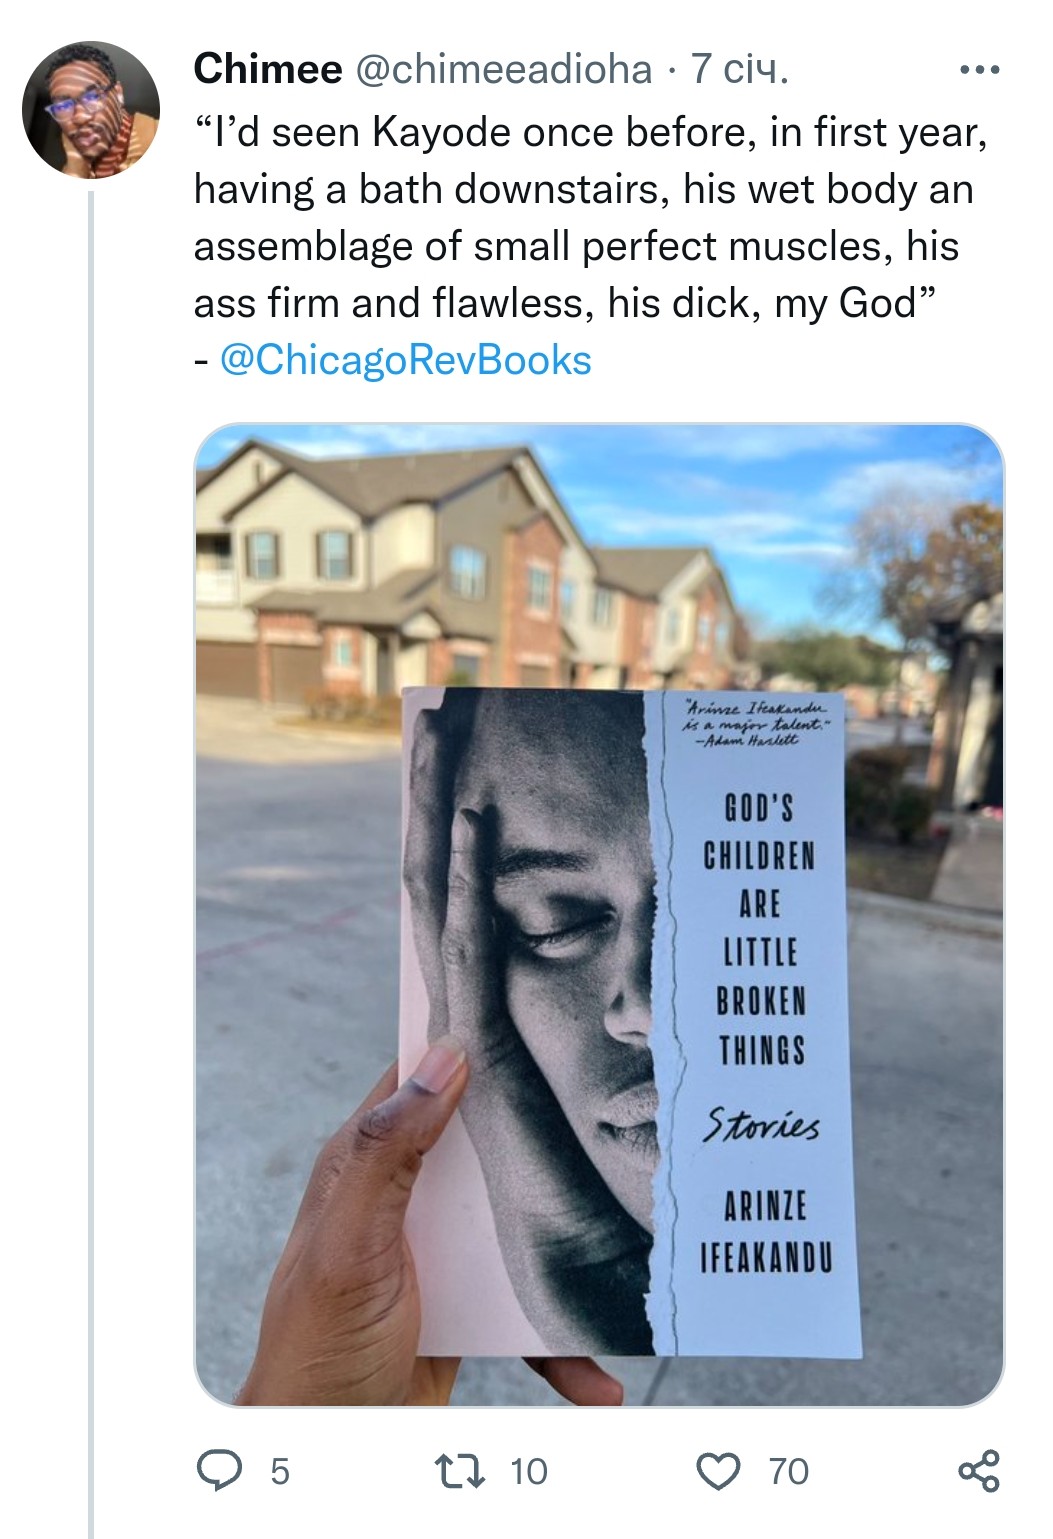This screenshot has width=1053, height=1539.
Task: Click the thread line below the avatar
Action: click(91, 800)
